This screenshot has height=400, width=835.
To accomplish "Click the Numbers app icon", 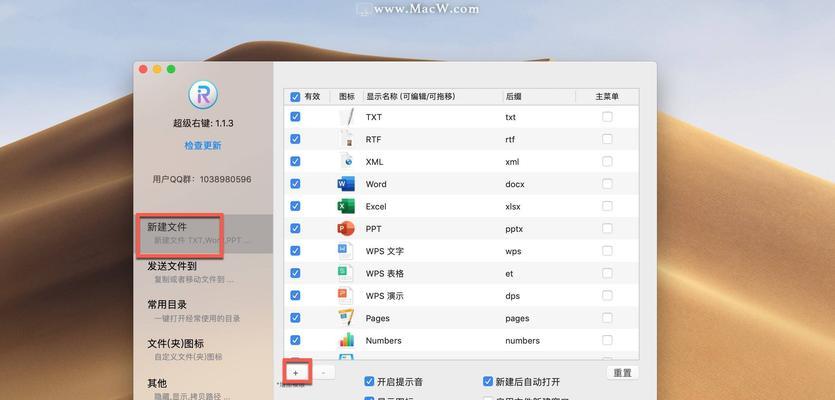I will [346, 340].
